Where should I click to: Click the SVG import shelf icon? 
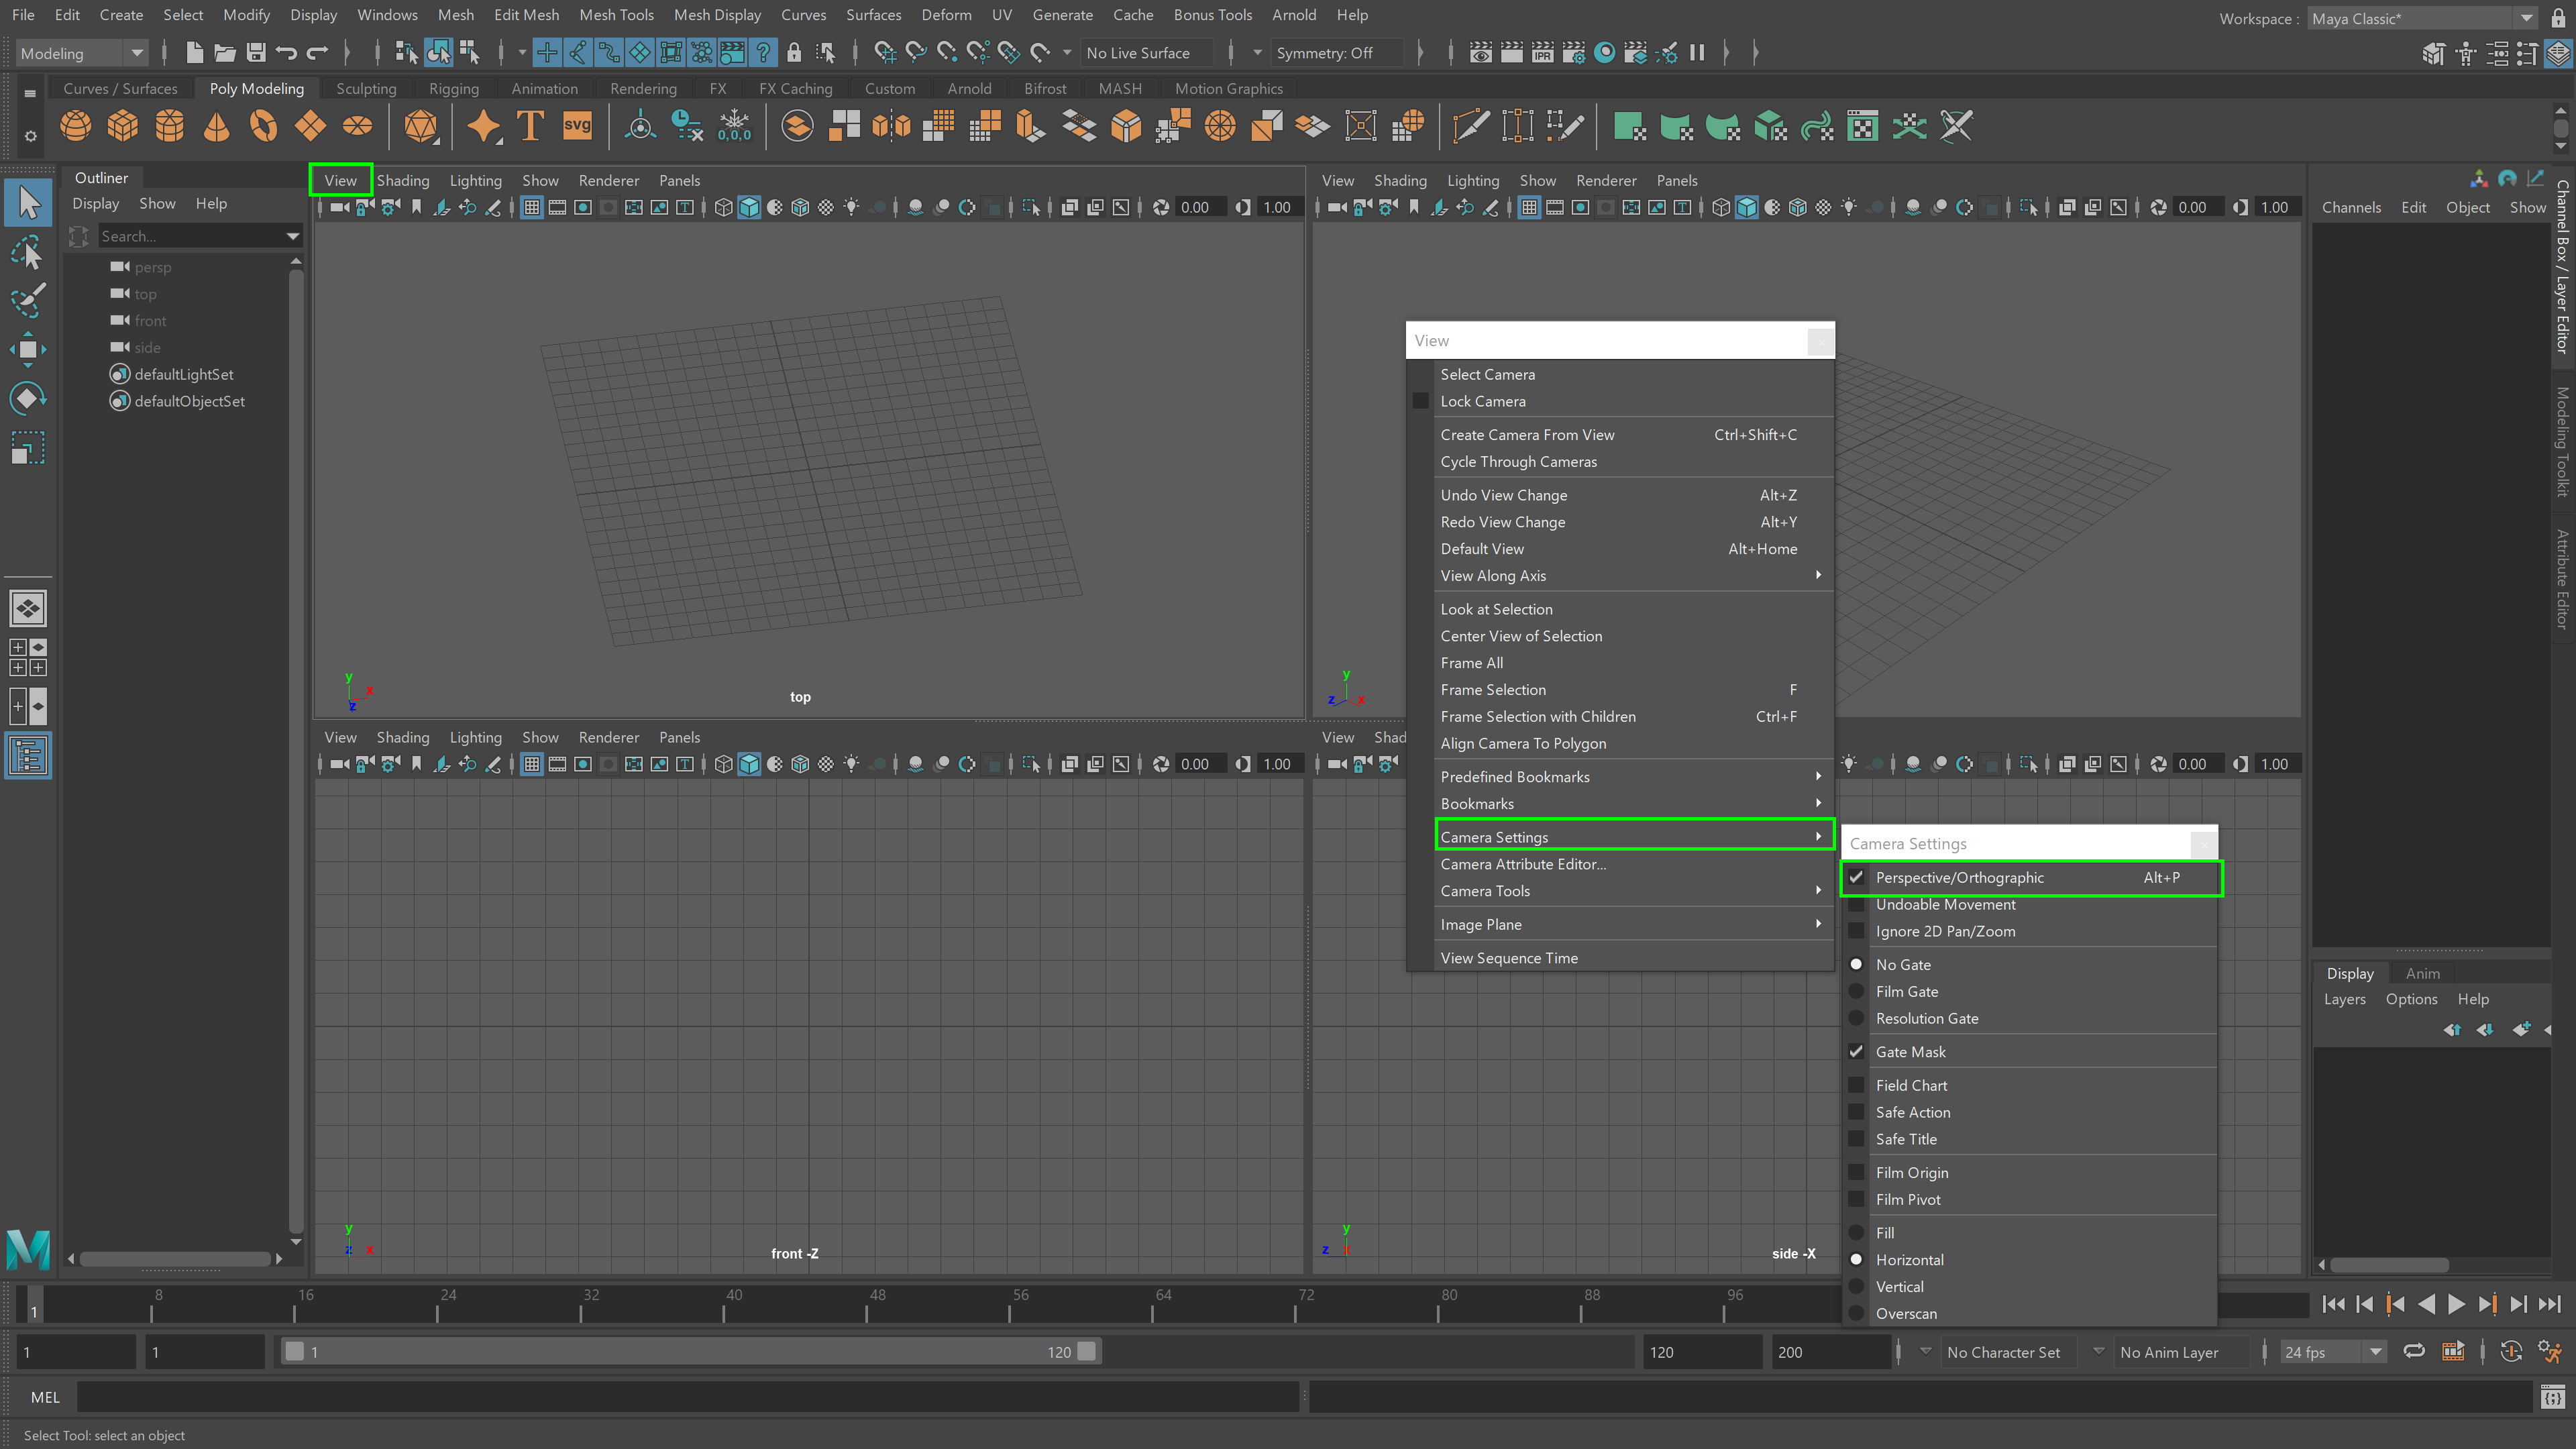(577, 127)
